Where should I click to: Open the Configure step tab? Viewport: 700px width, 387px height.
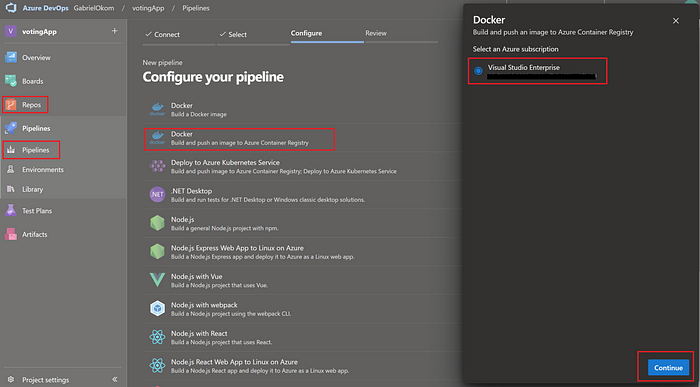tap(306, 33)
